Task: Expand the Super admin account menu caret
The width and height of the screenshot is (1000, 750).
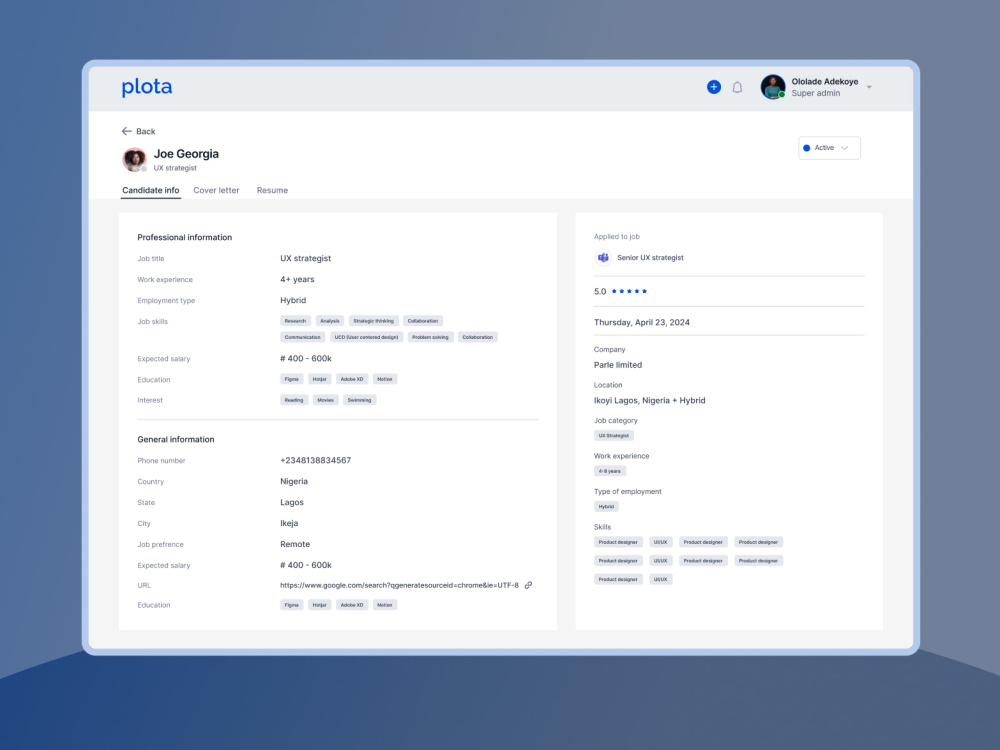Action: coord(869,87)
